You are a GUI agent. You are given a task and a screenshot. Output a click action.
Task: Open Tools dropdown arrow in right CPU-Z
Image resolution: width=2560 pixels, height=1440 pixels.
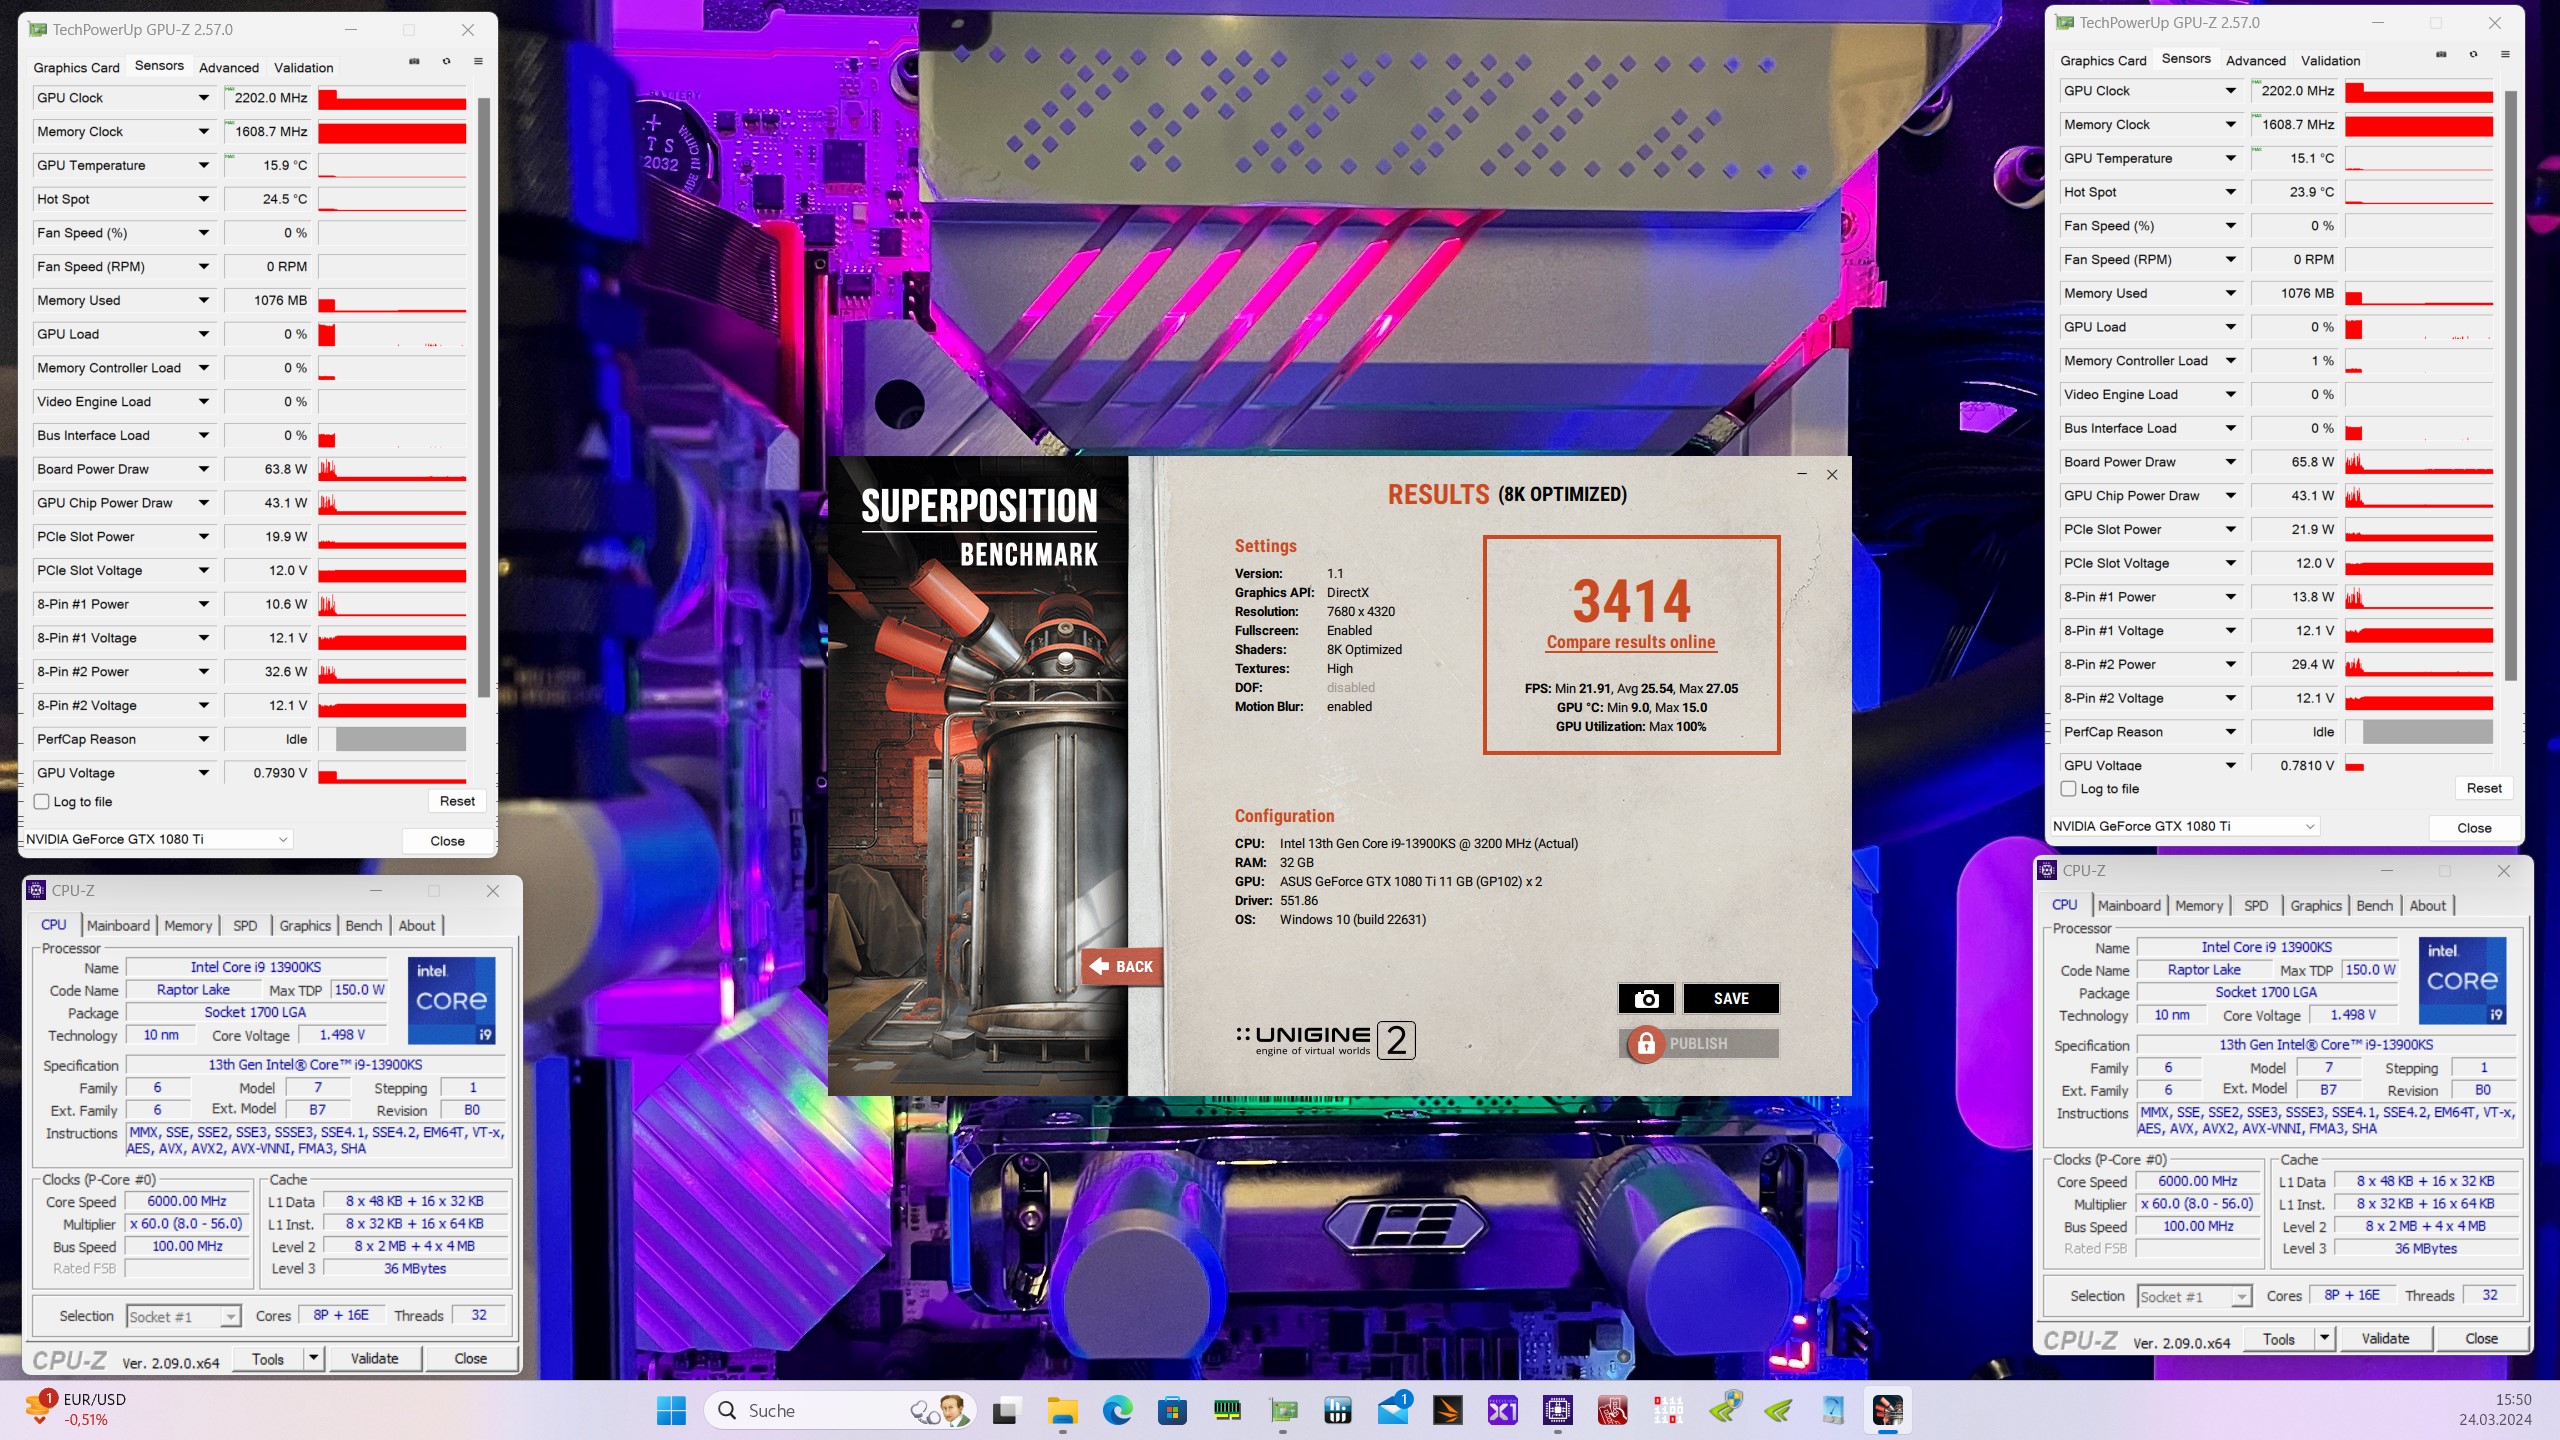(2324, 1338)
